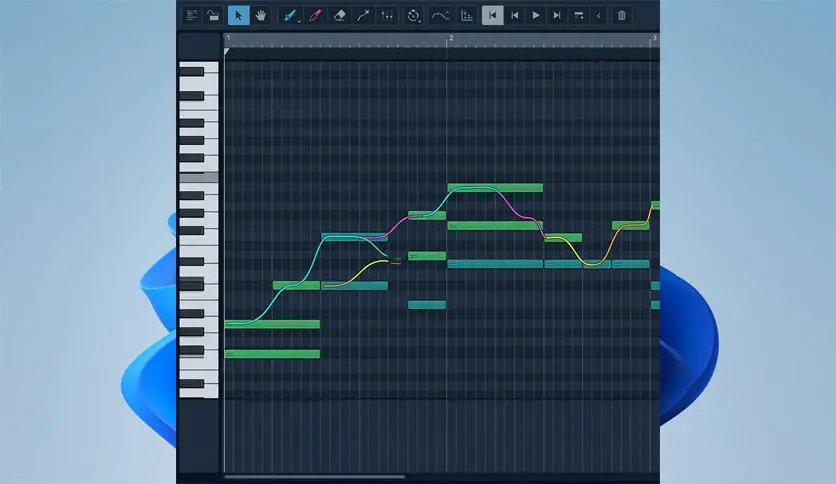Click the skip-to-next transport button

tap(557, 15)
